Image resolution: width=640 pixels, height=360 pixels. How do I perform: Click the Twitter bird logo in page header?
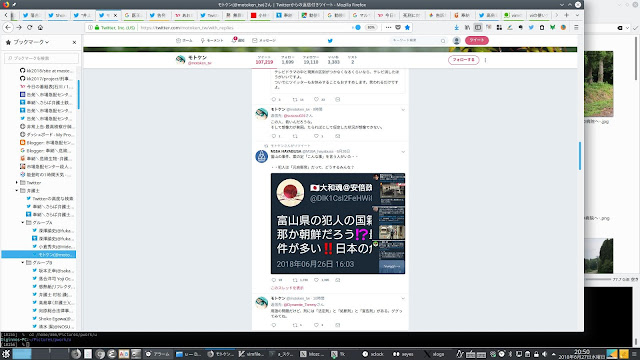[330, 40]
